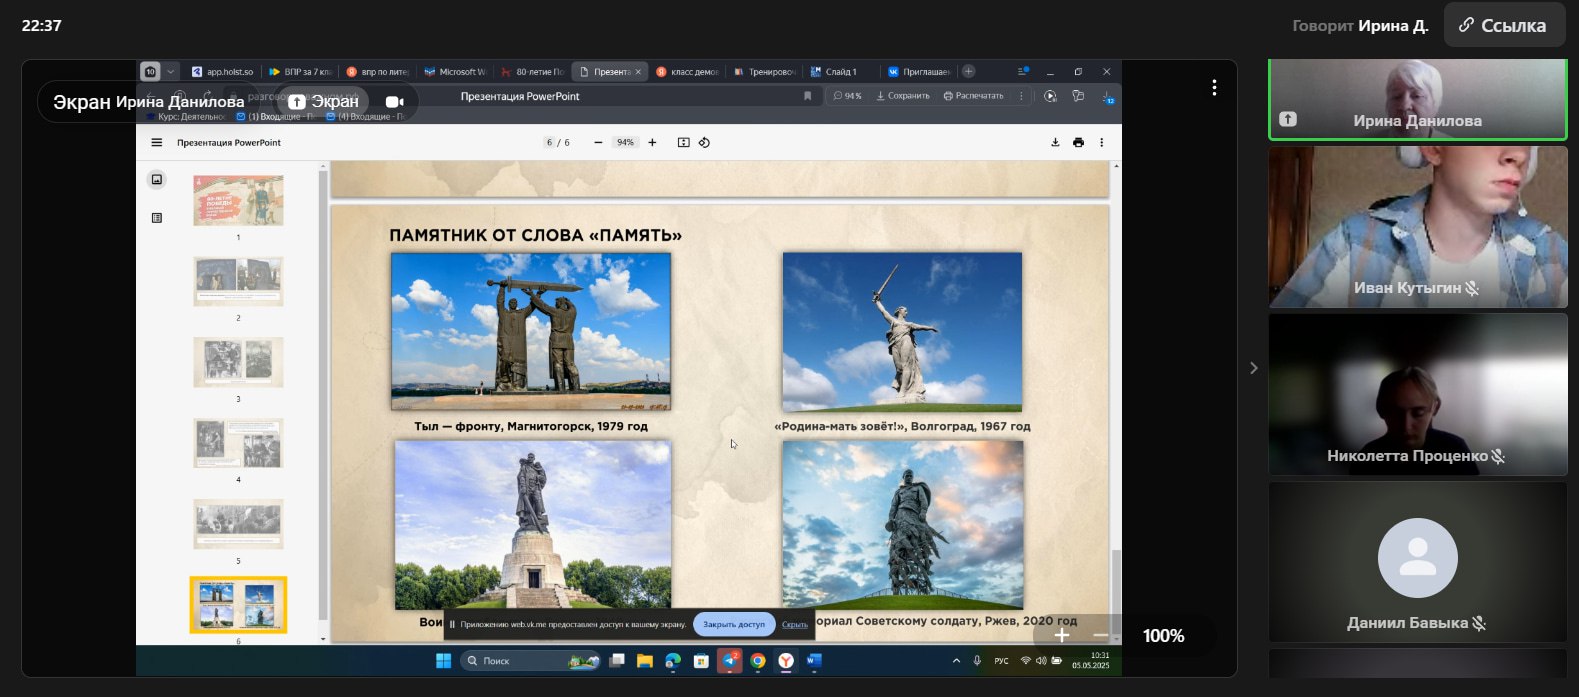Open a new browser tab
Screen dimensions: 1579x697
[x=968, y=71]
